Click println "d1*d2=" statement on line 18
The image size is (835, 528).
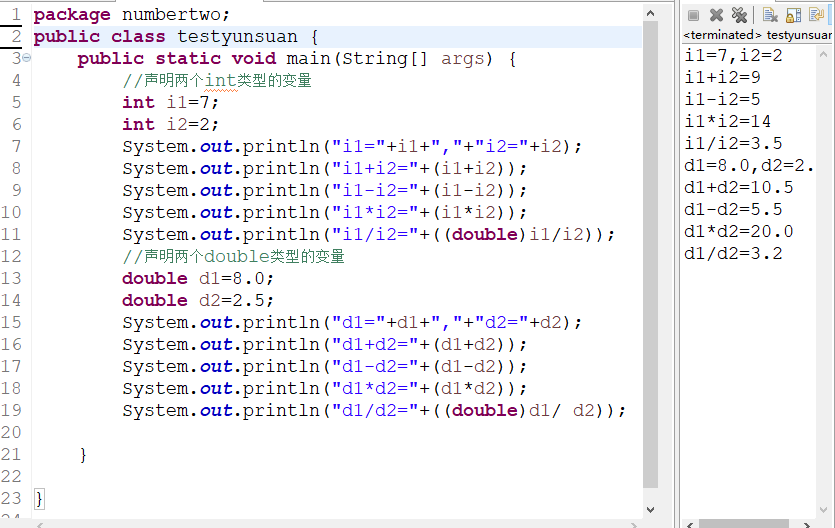tap(325, 389)
